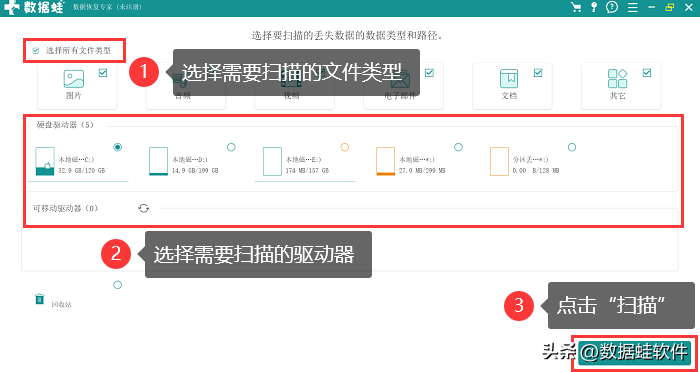Click the 图片 label under the picture icon
Screen dimensions: 700x372
[74, 96]
